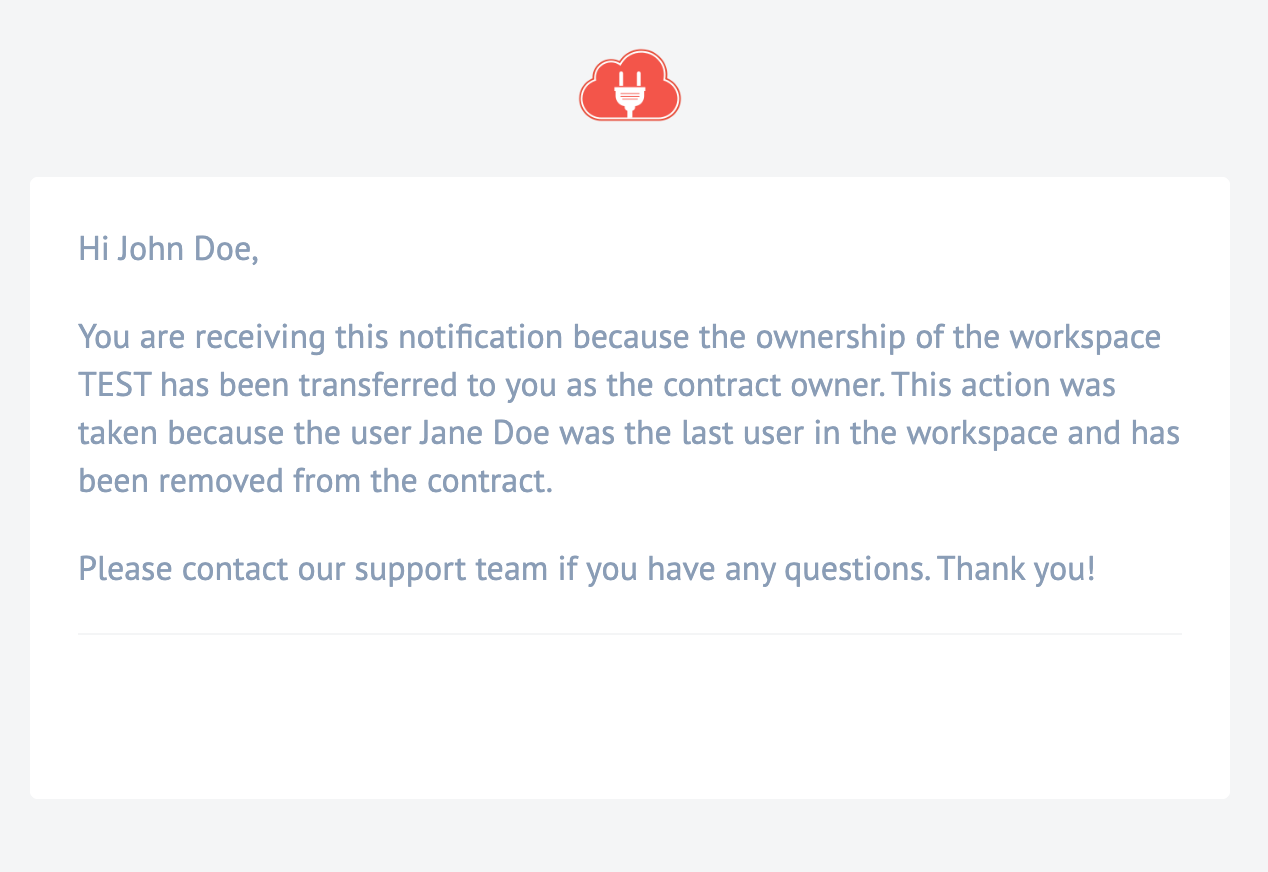Click the horizontal divider line below the message
This screenshot has height=872, width=1268.
click(x=630, y=634)
